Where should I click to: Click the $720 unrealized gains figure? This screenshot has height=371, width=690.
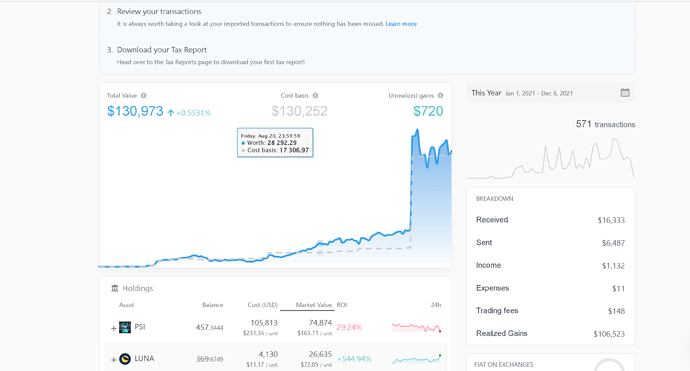coord(428,111)
